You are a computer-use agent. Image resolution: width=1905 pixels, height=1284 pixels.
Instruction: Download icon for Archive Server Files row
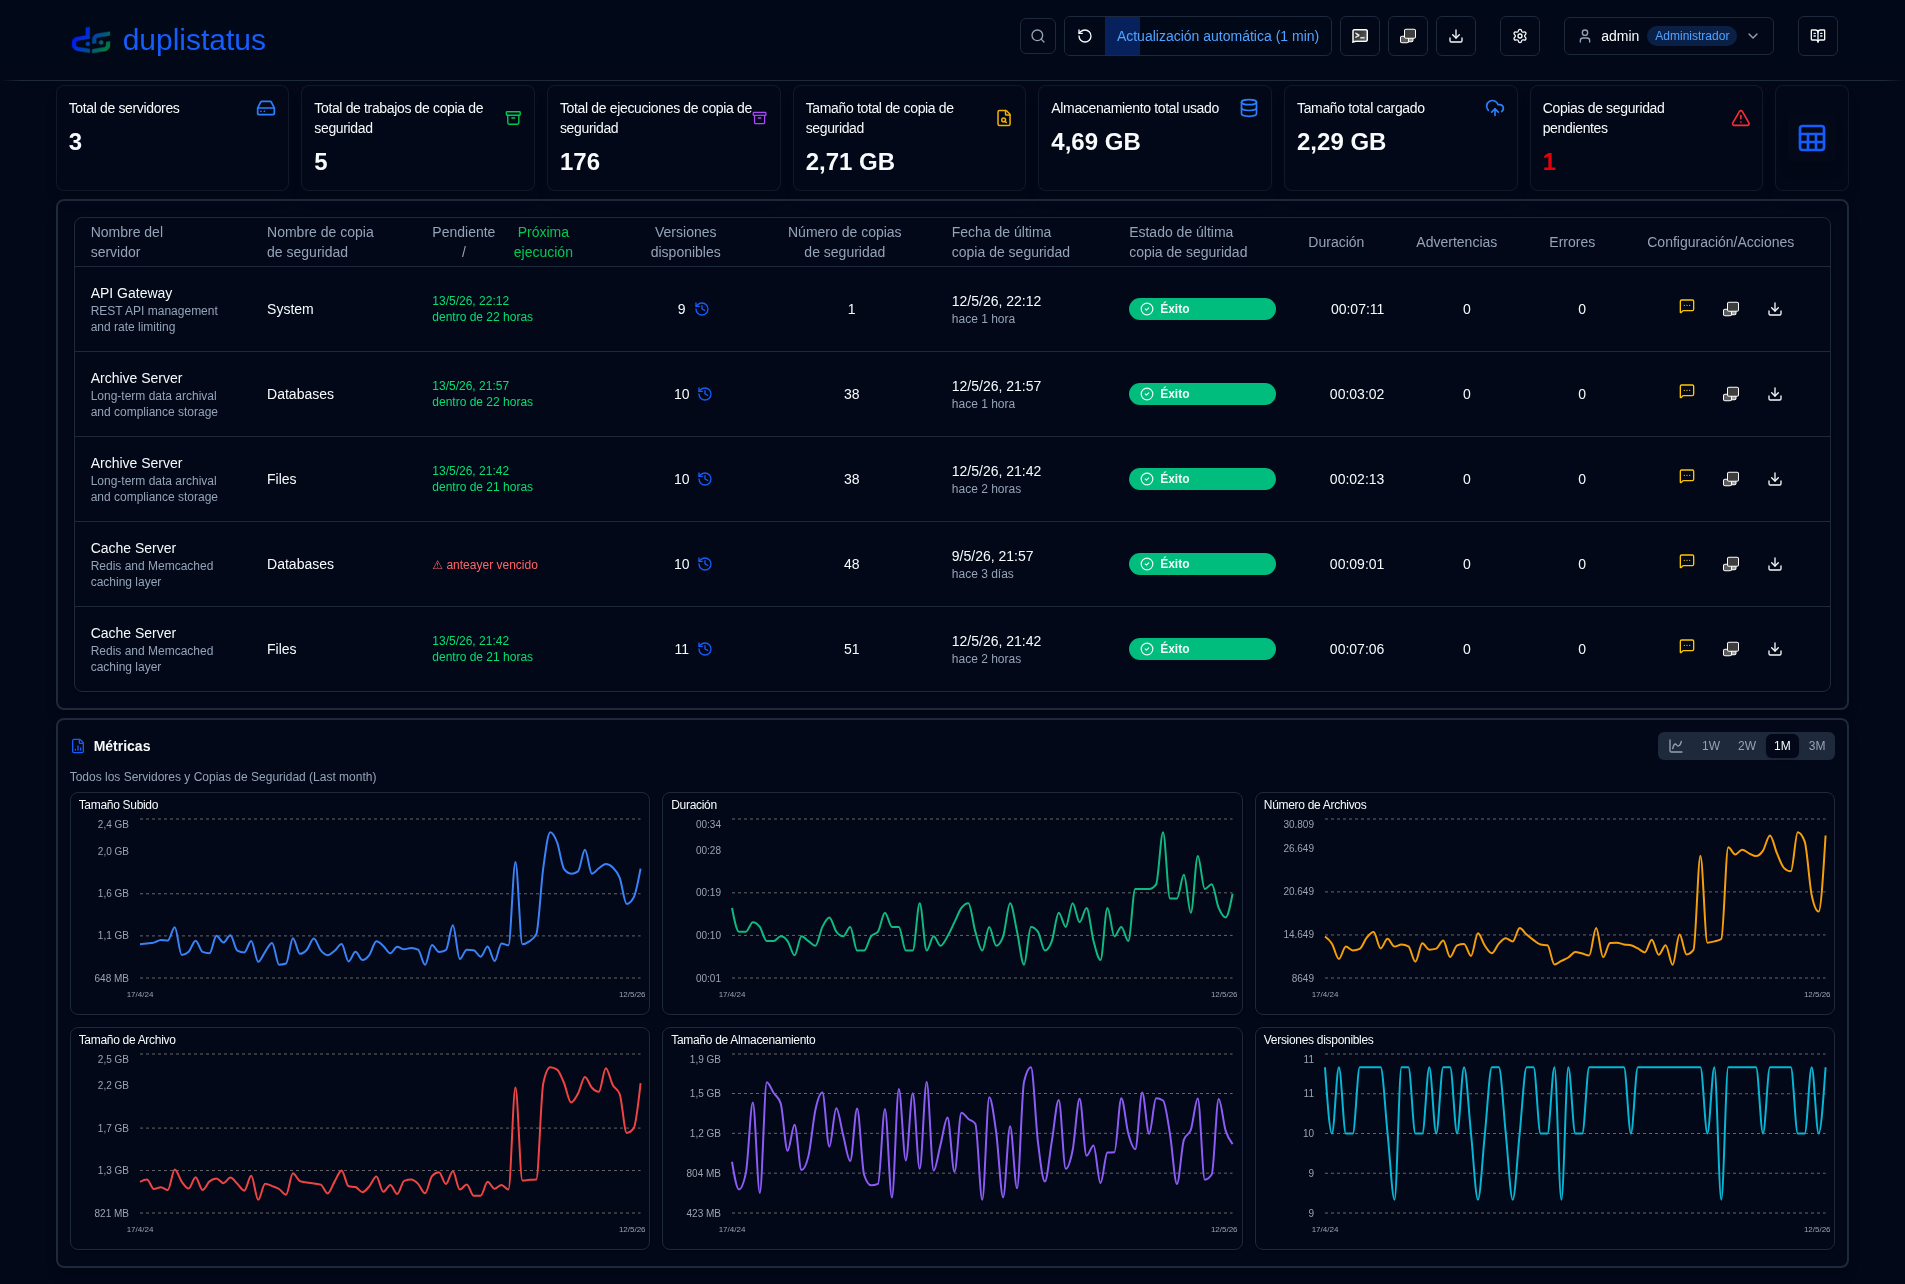pyautogui.click(x=1775, y=479)
